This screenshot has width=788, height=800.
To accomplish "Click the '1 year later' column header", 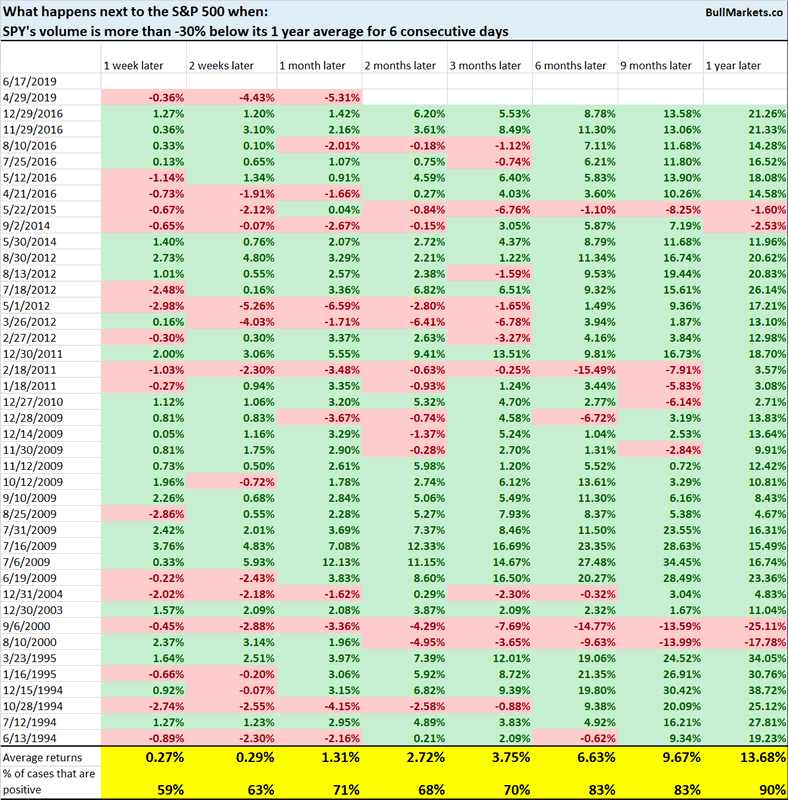I will tap(733, 65).
